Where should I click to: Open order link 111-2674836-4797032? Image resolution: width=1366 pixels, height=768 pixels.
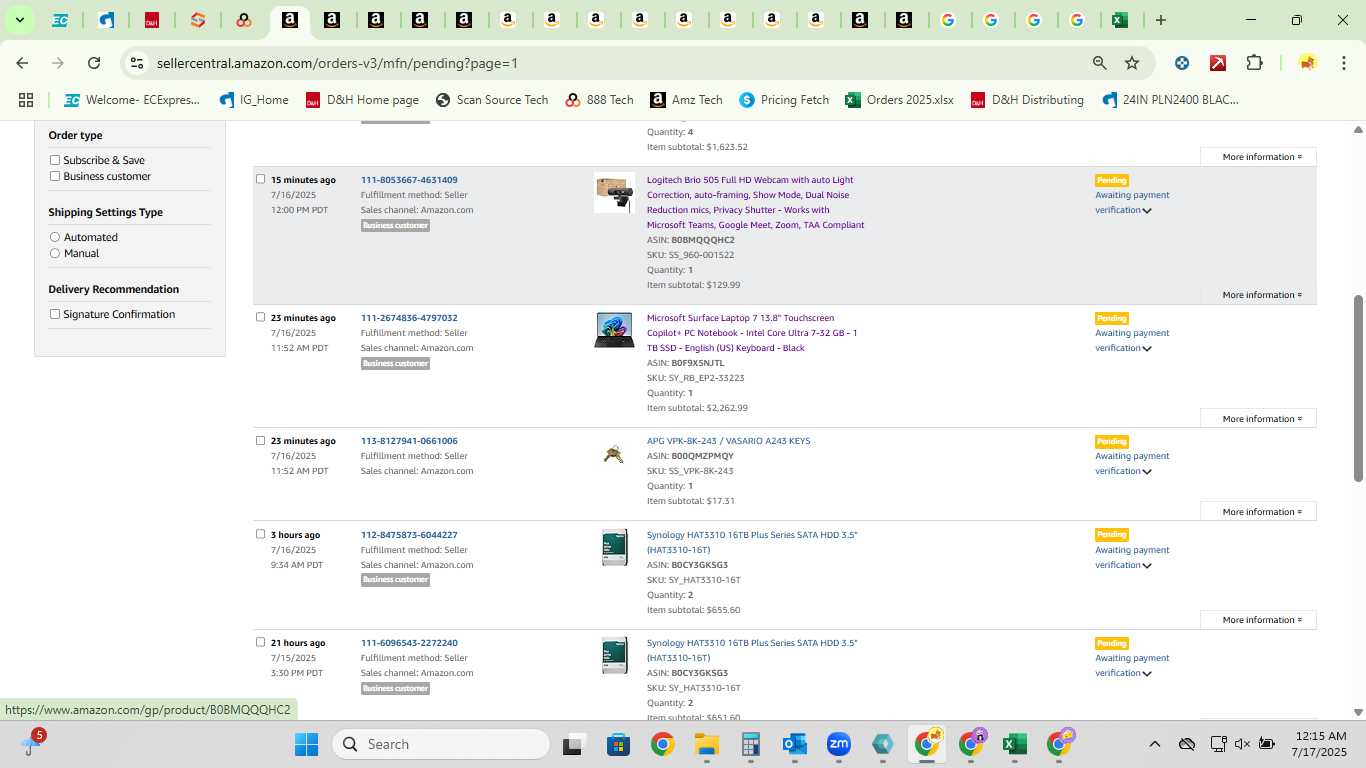pos(409,318)
